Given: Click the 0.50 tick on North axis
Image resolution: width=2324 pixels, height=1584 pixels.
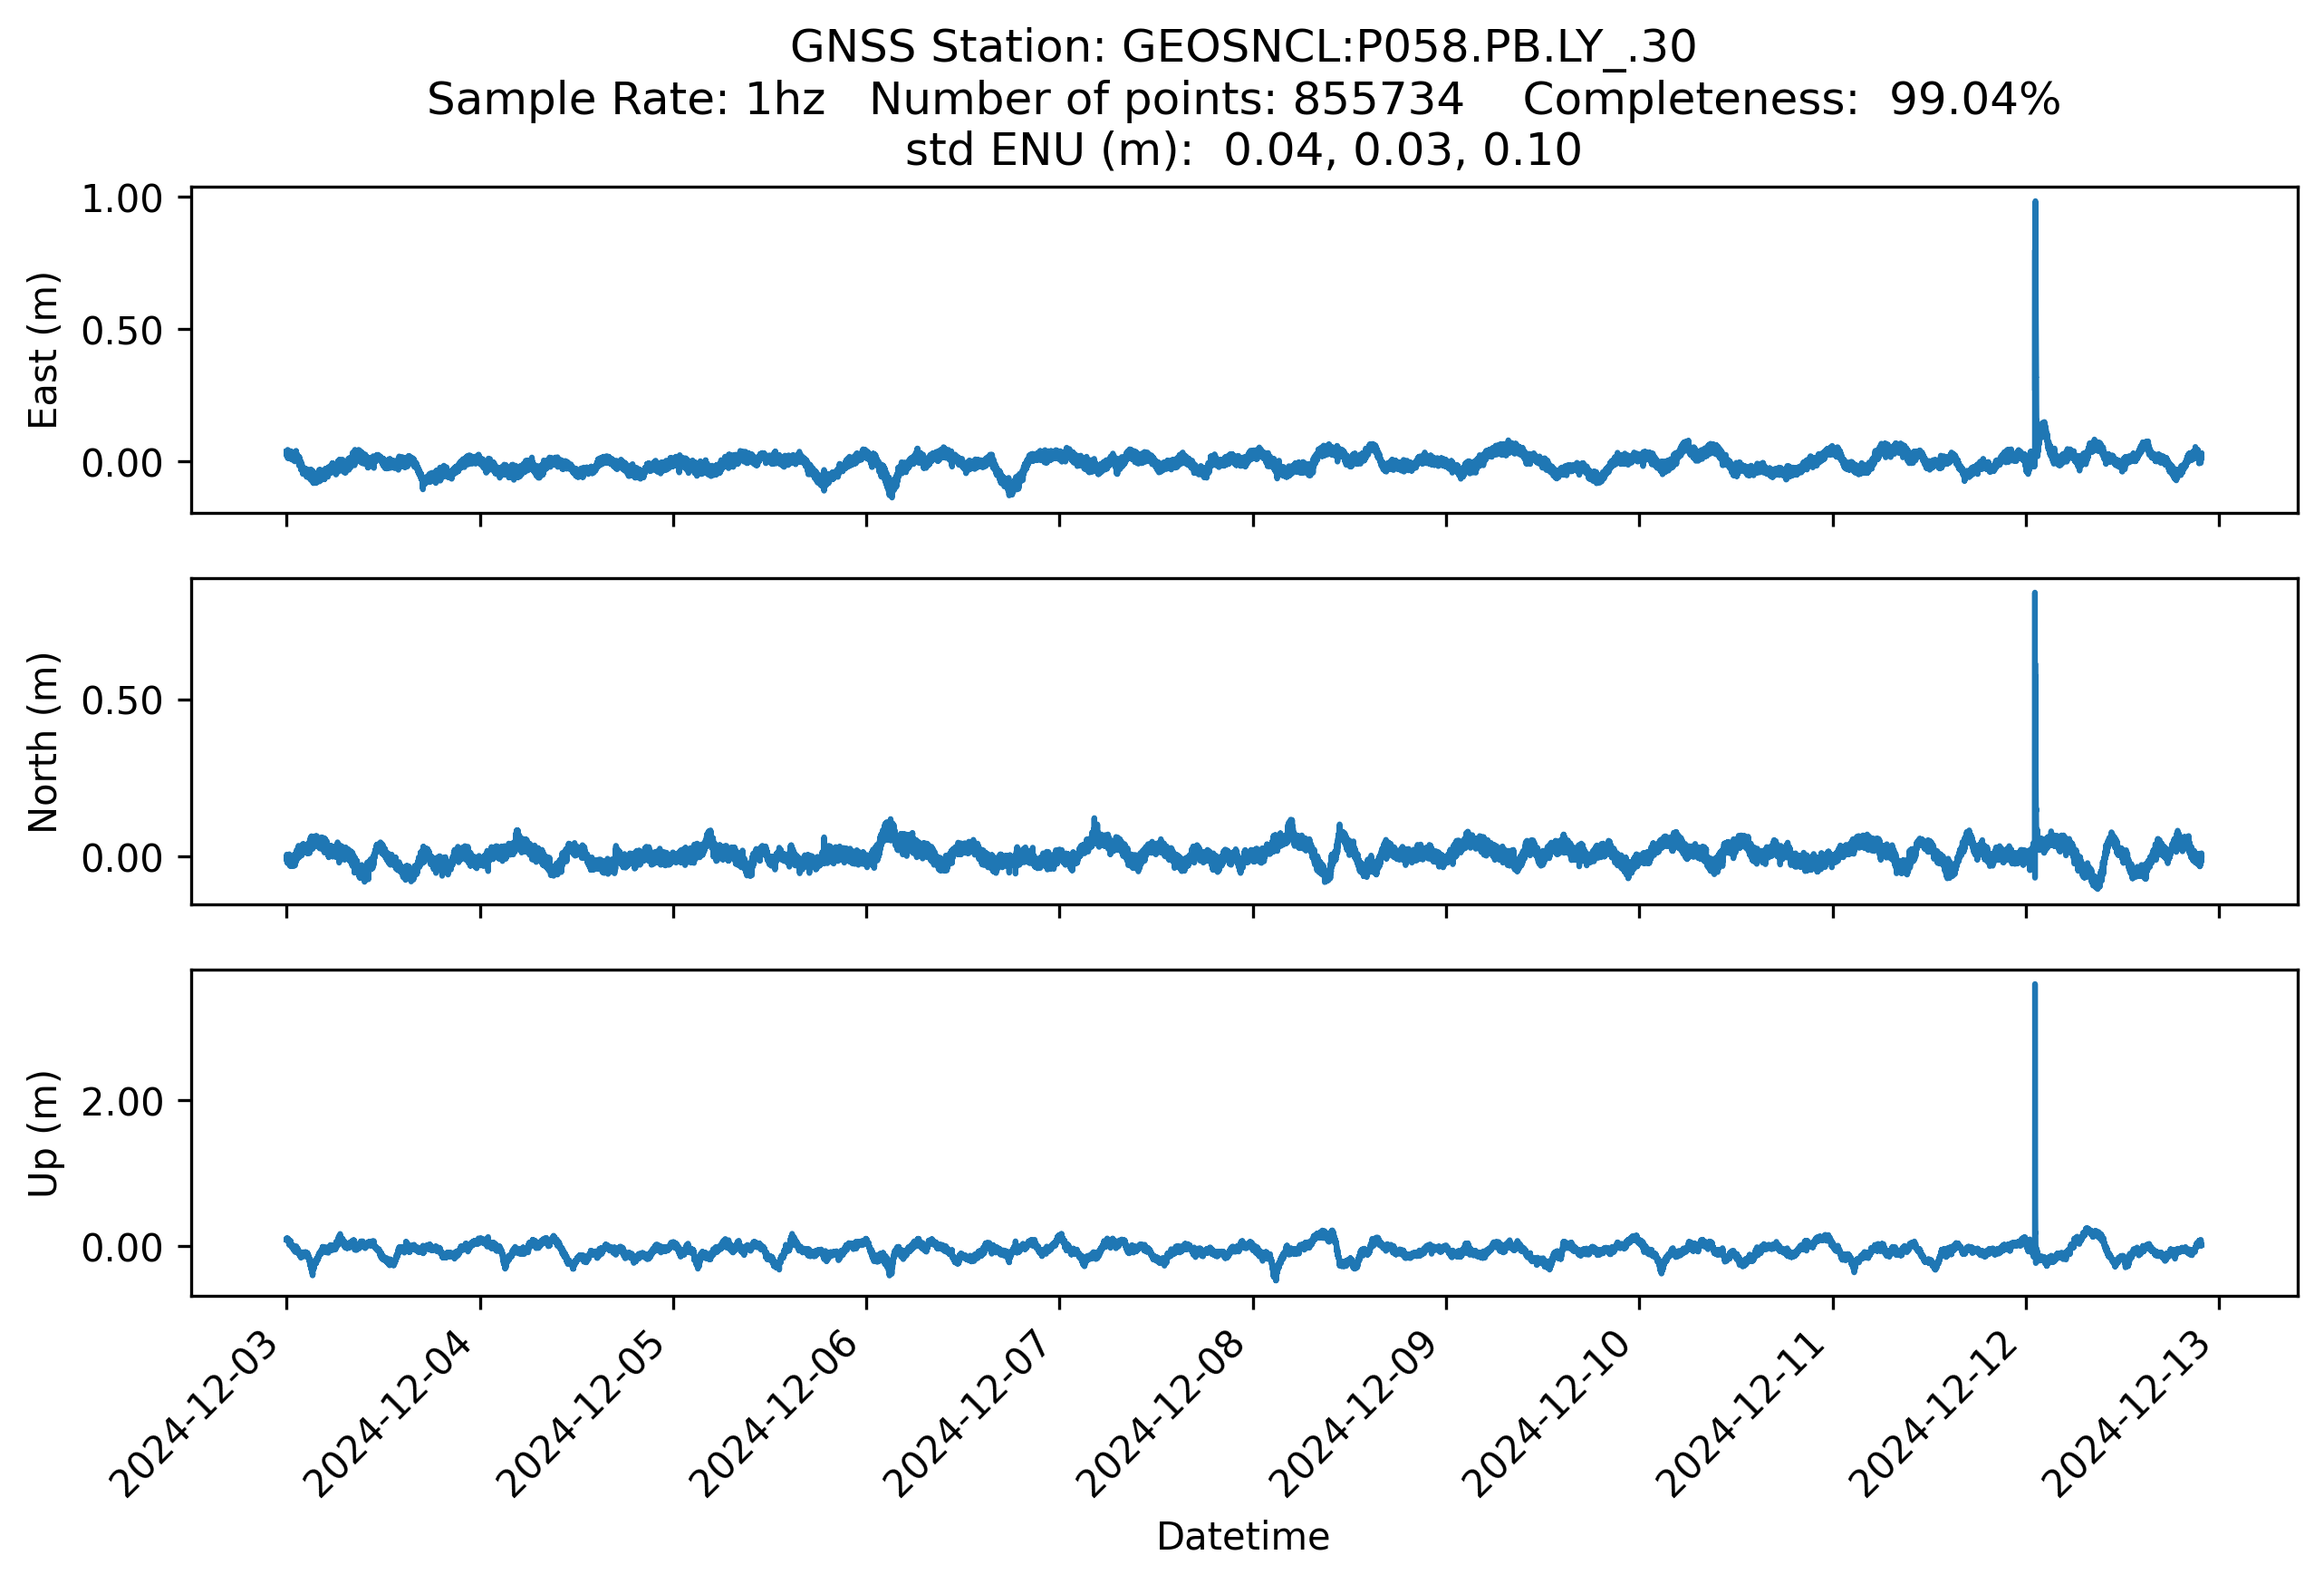Looking at the screenshot, I should [x=121, y=701].
